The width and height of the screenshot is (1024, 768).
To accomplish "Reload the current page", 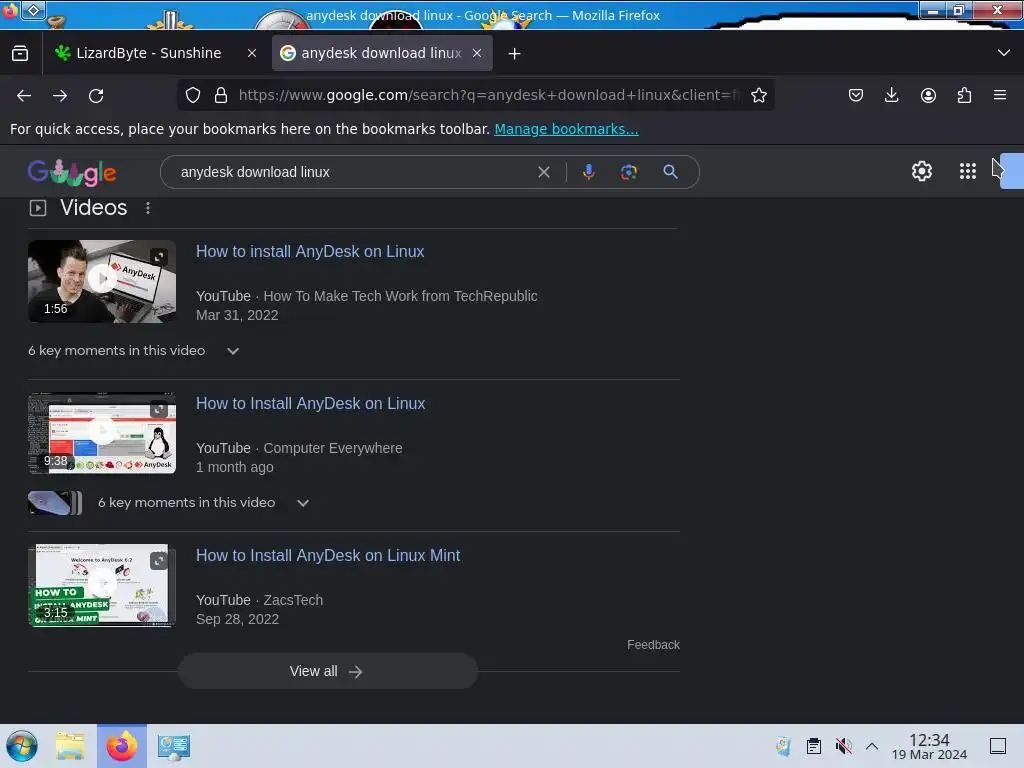I will pyautogui.click(x=96, y=95).
